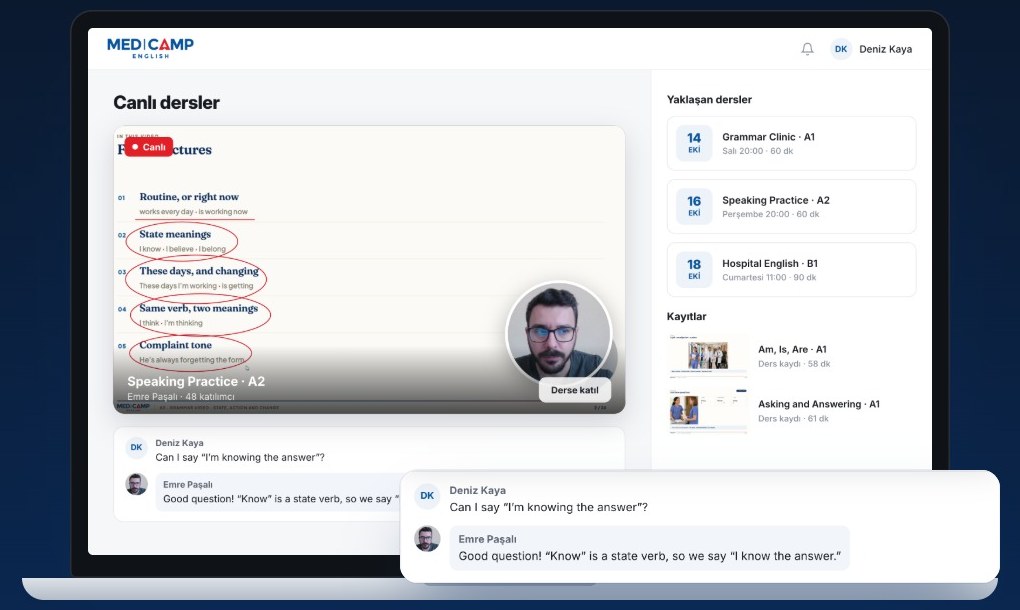Join the lesson with Derse katıl
This screenshot has width=1020, height=610.
(x=574, y=390)
